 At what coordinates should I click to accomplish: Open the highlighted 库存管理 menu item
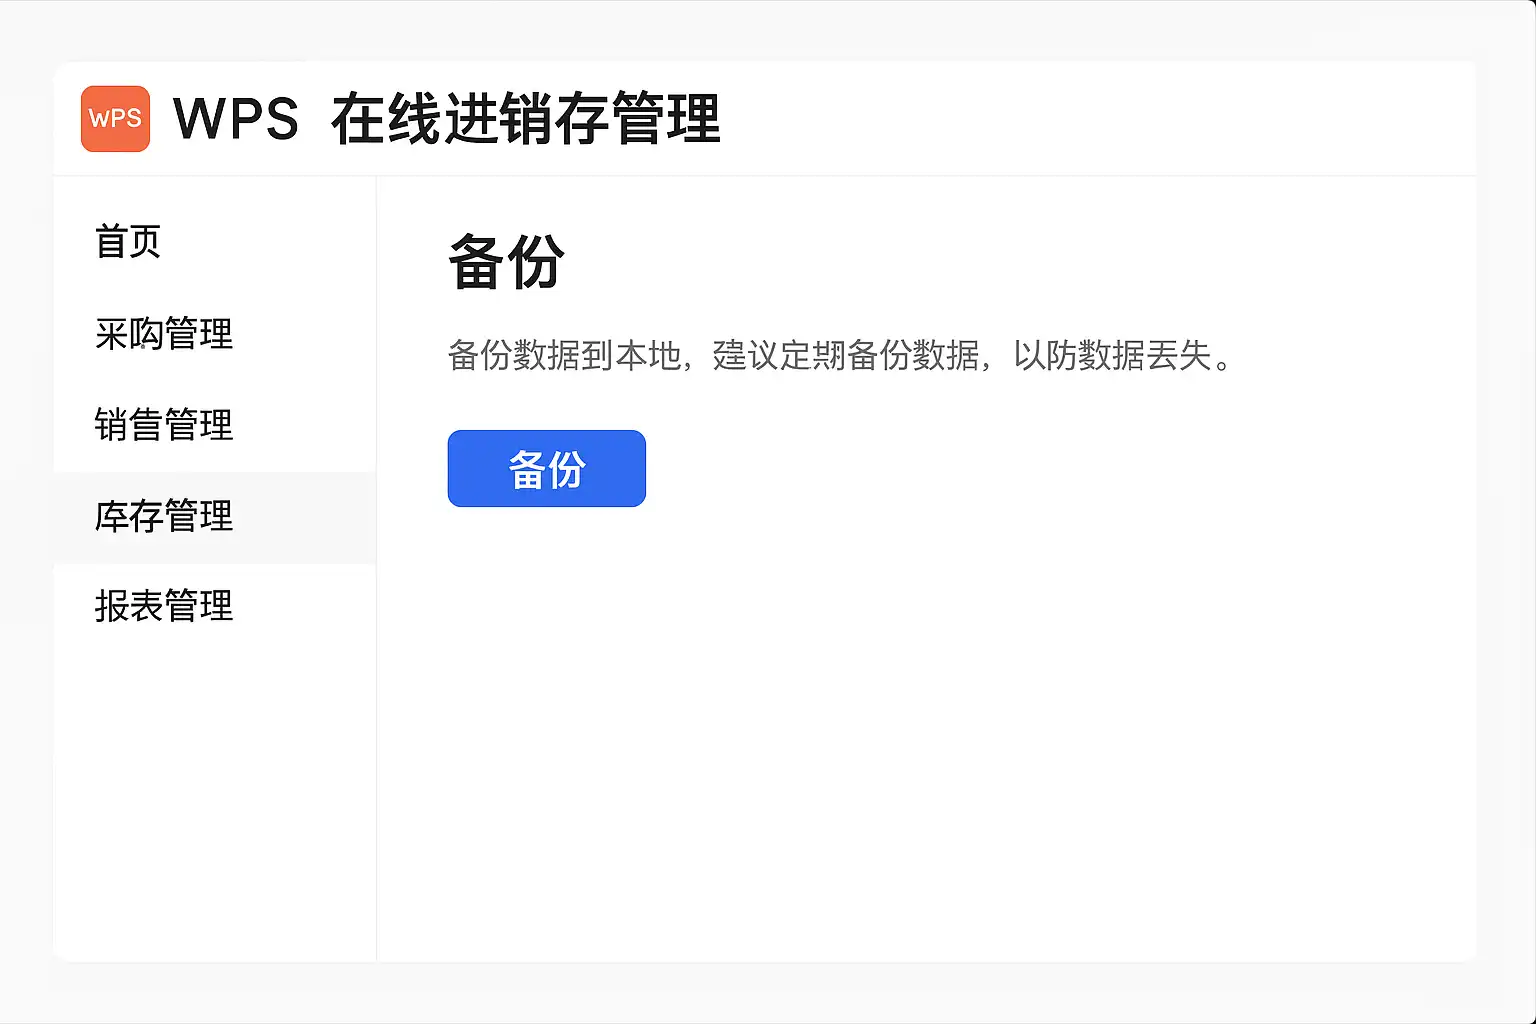[164, 517]
